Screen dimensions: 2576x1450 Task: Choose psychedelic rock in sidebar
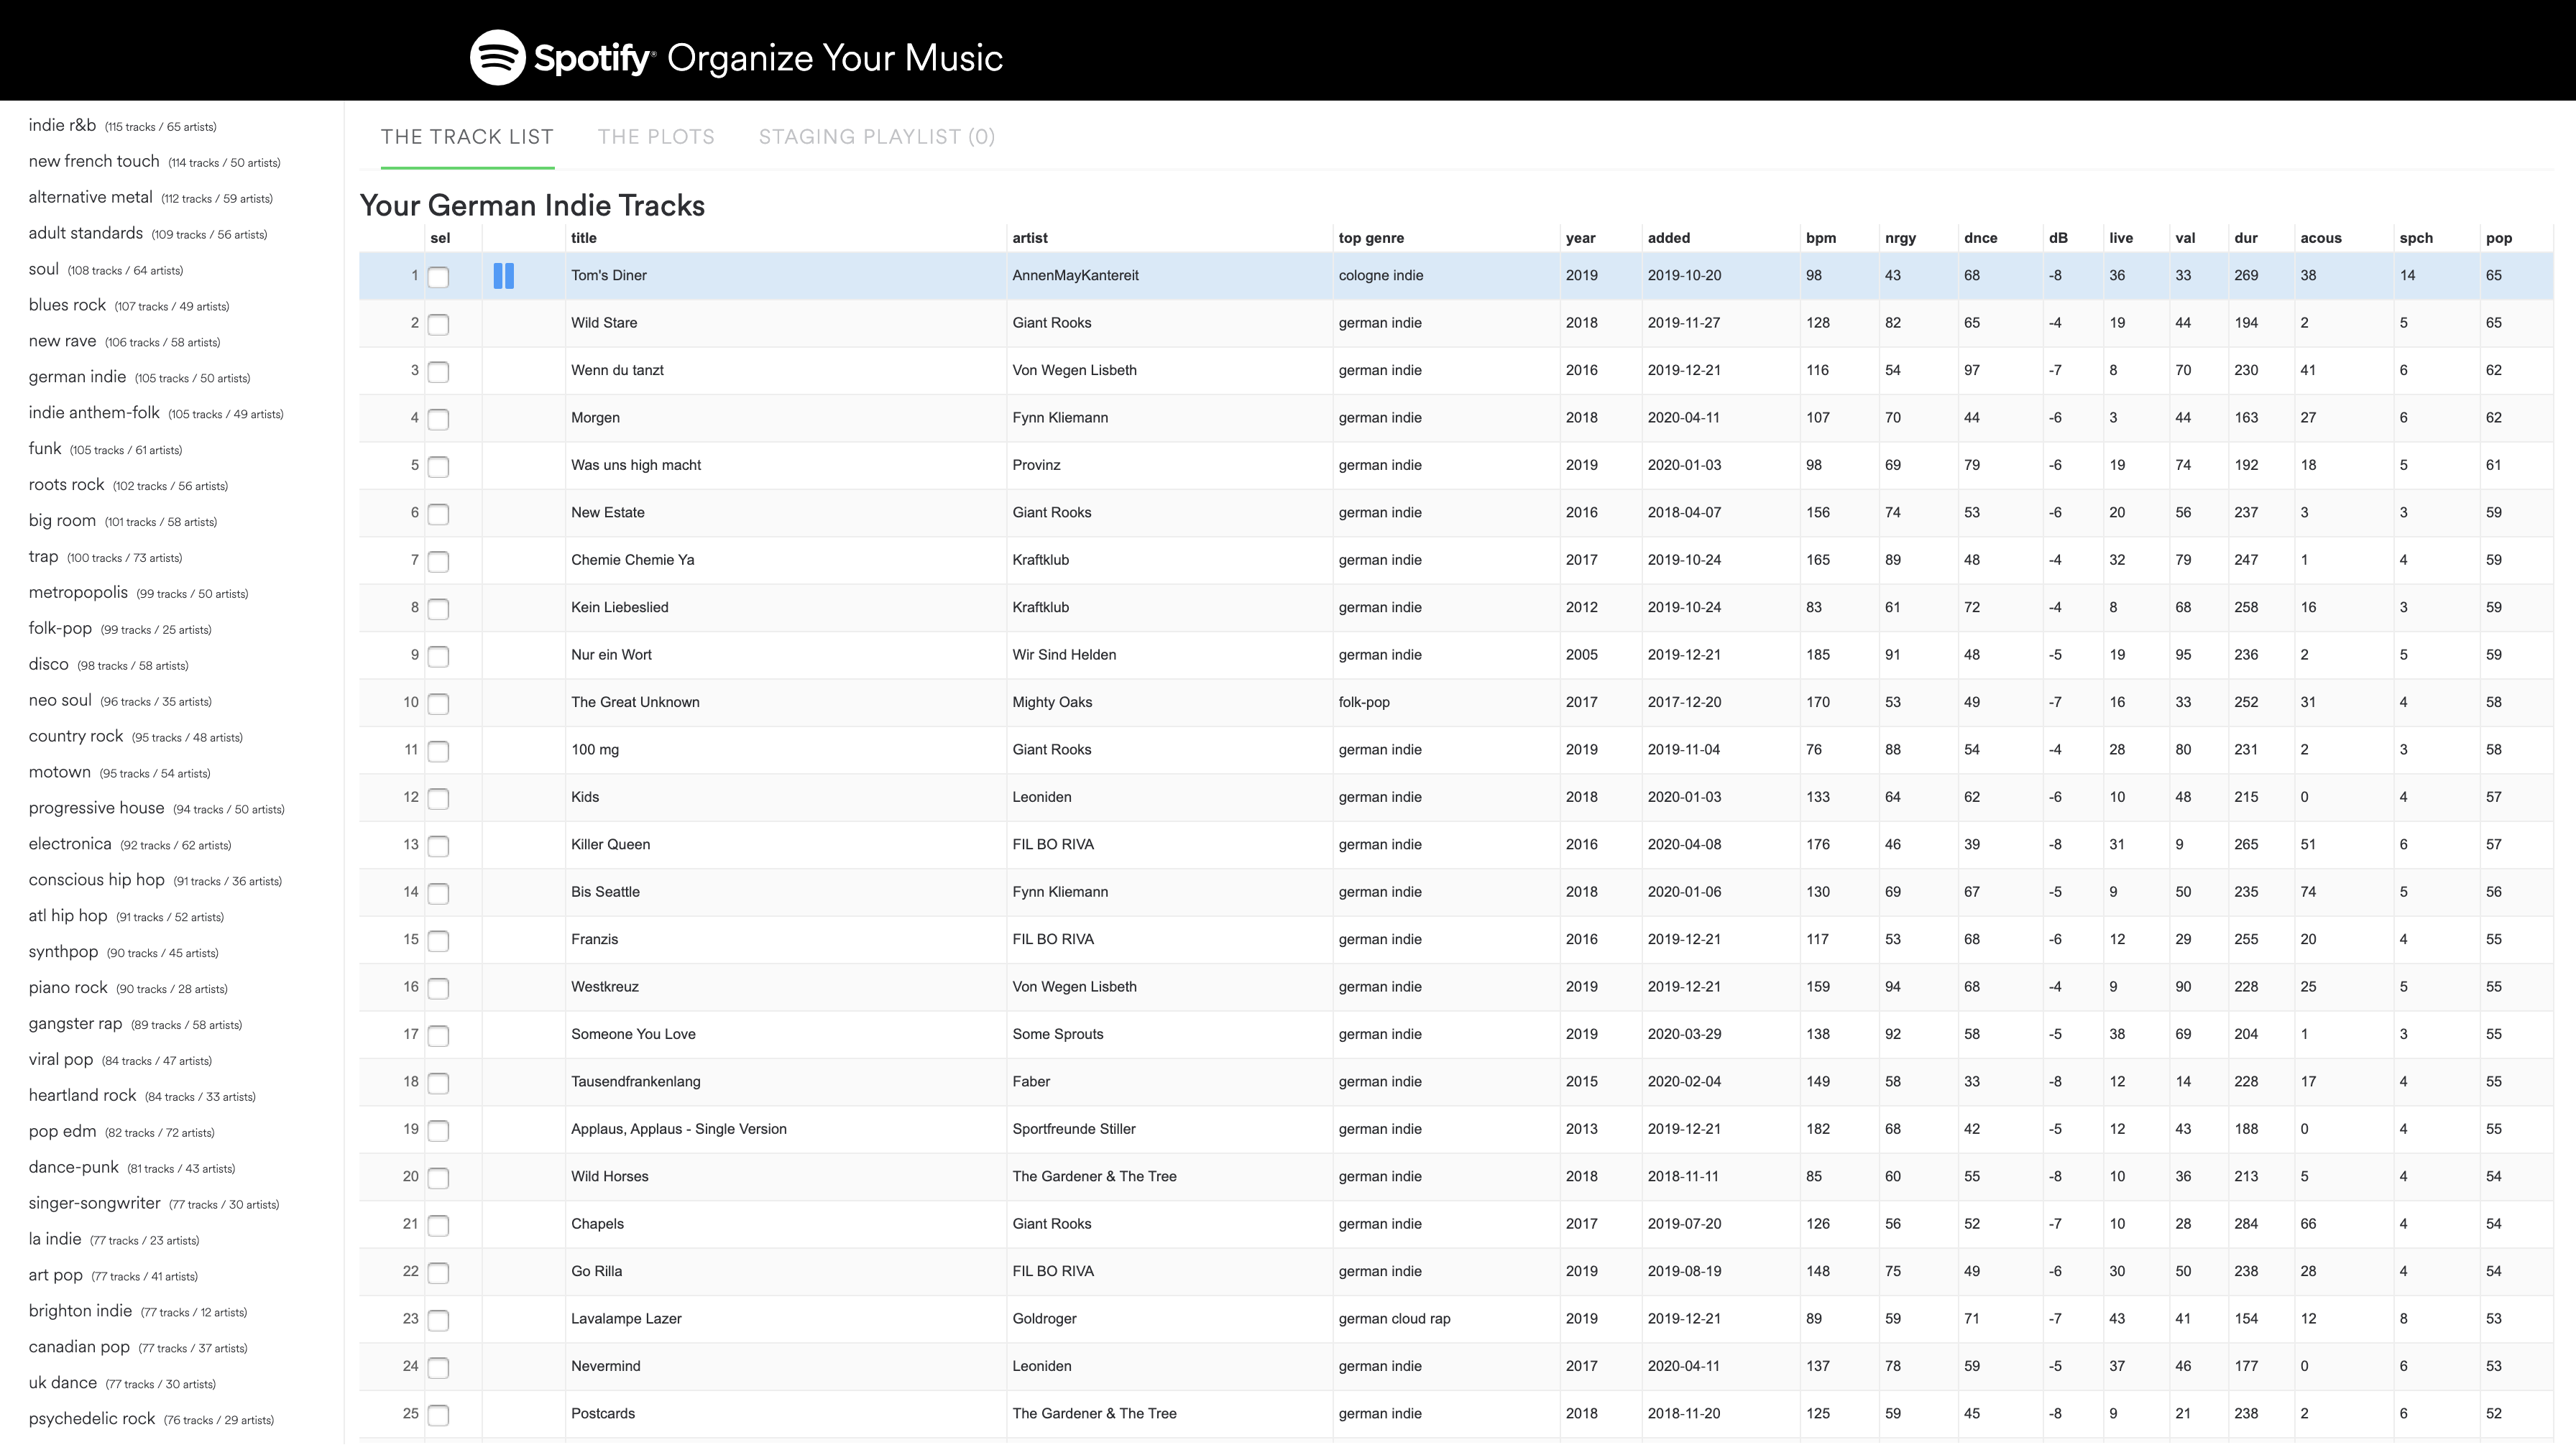point(92,1418)
